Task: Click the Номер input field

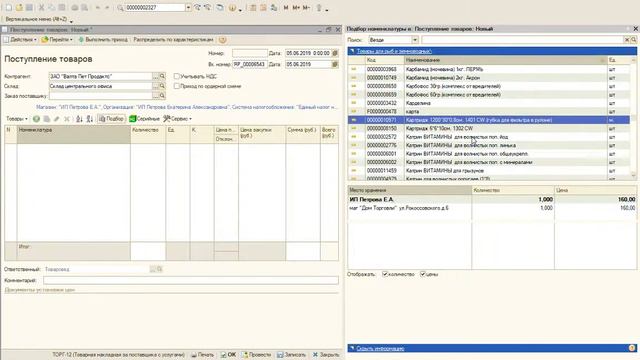Action: click(x=250, y=53)
